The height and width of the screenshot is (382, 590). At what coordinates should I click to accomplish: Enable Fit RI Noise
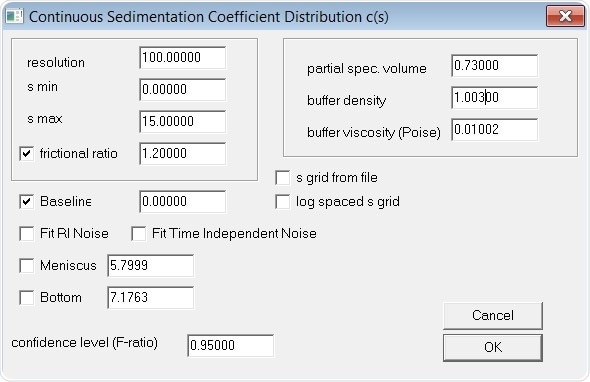coord(27,233)
